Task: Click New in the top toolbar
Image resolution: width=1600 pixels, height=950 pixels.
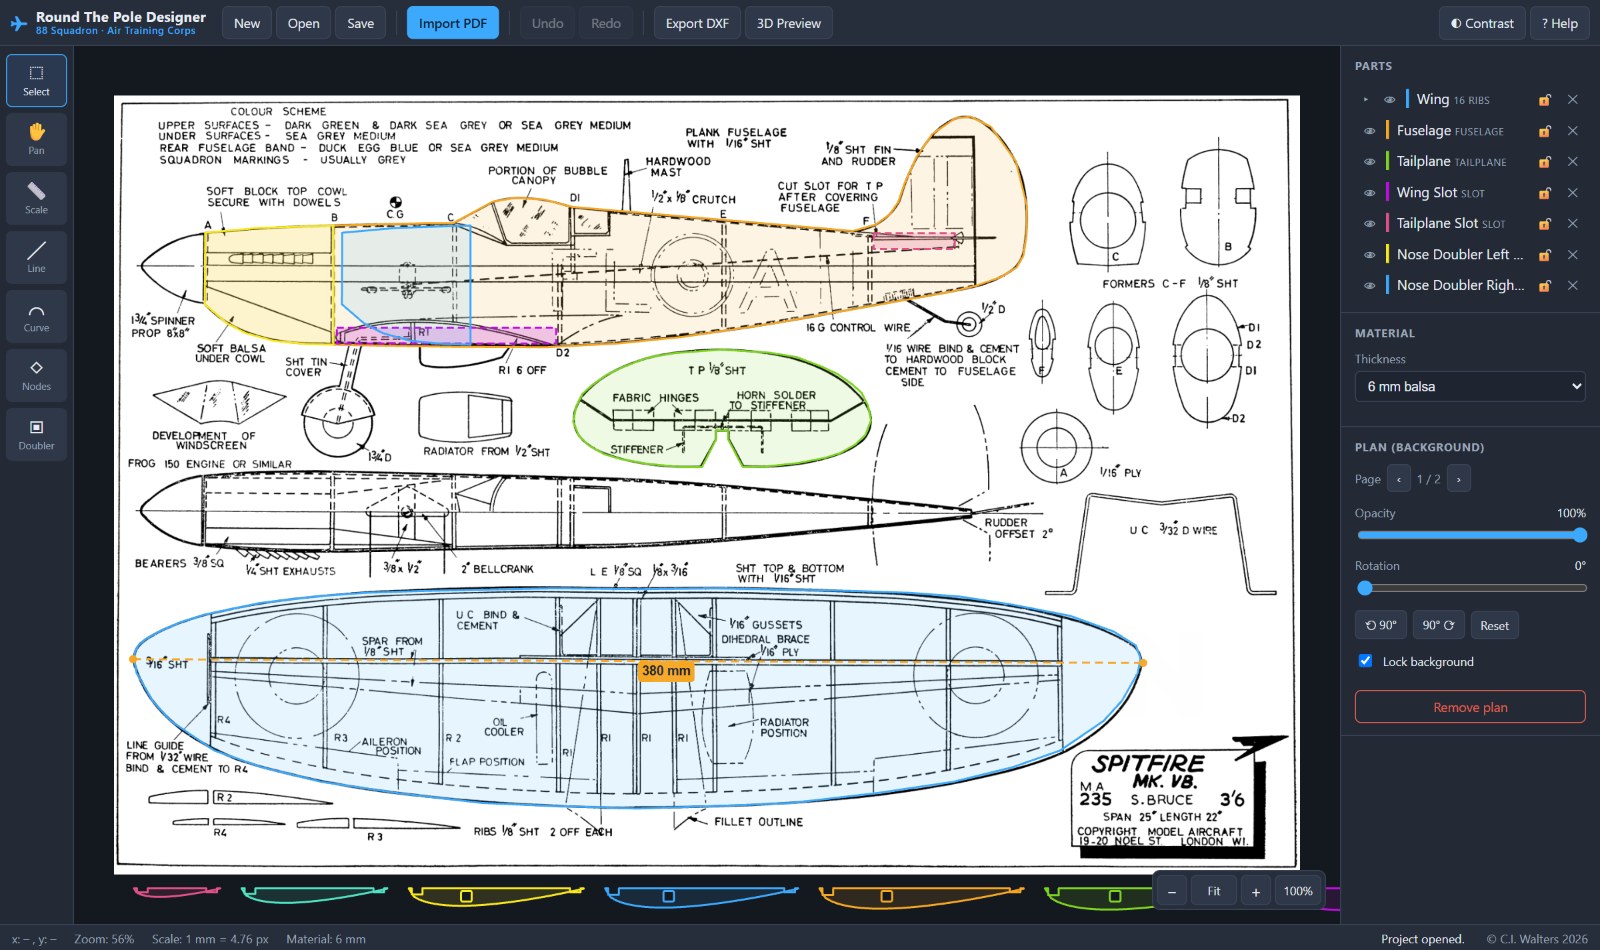Action: (247, 23)
